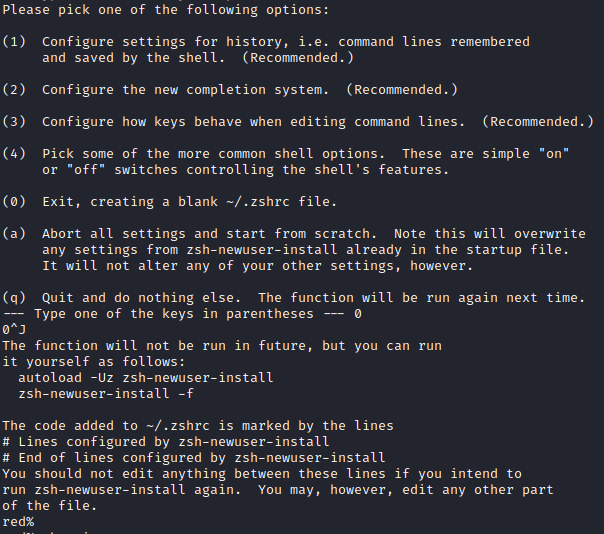This screenshot has width=604, height=534.
Task: Click the "(1)" history settings option label
Action: [14, 42]
